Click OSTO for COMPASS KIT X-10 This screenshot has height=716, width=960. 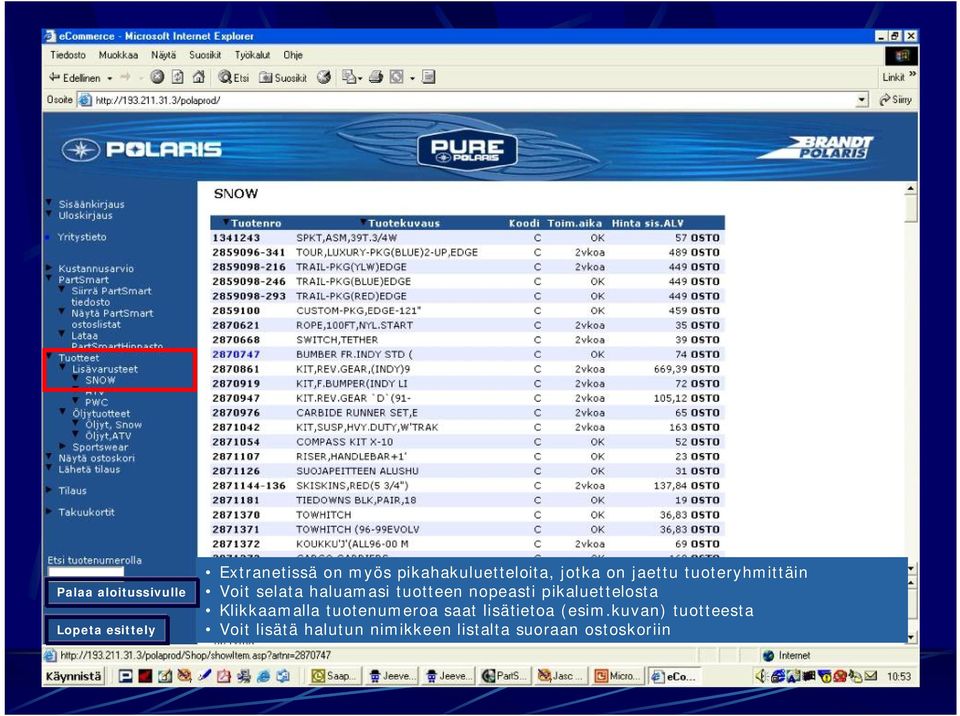coord(705,442)
